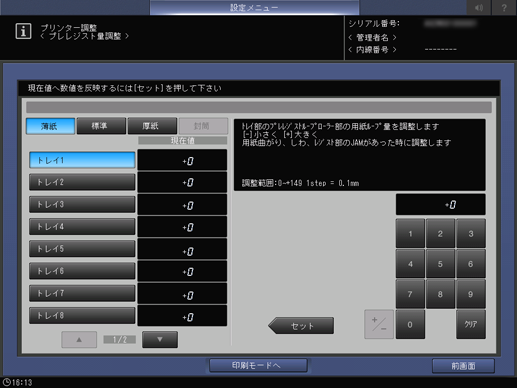
Task: Select トレイ4 button
Action: [x=82, y=227]
